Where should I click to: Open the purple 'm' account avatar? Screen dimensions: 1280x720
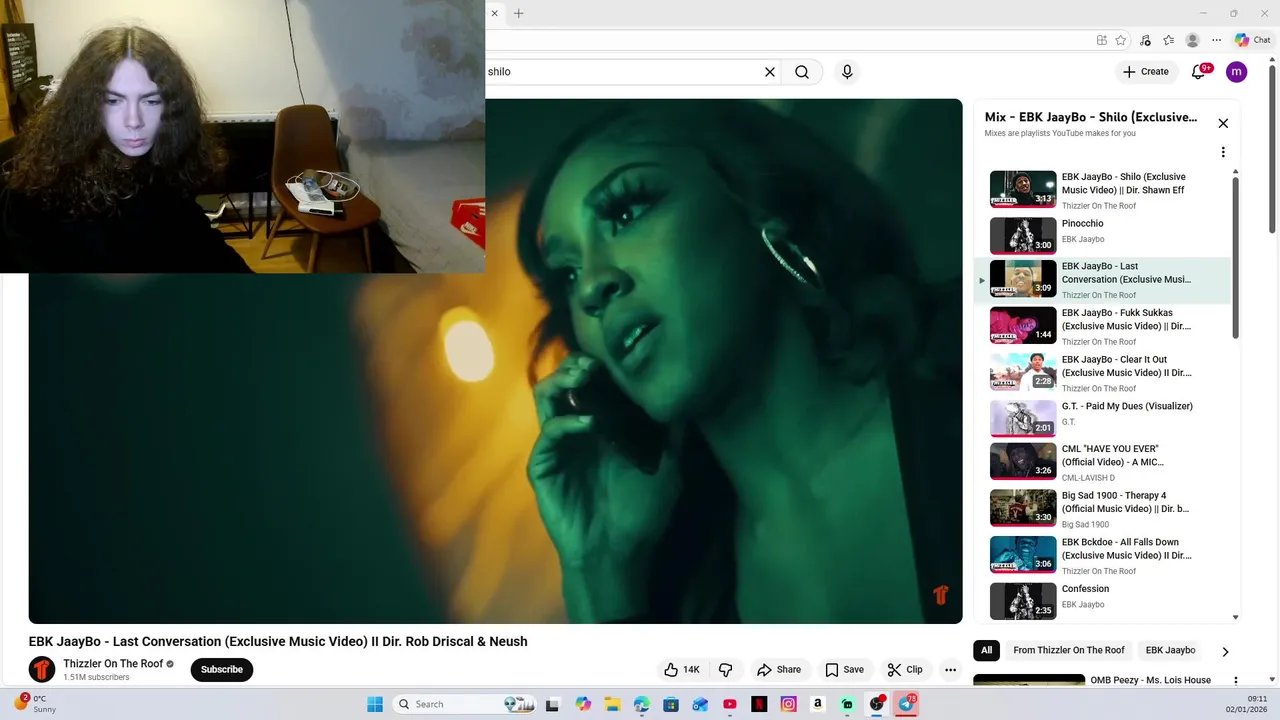coord(1236,72)
